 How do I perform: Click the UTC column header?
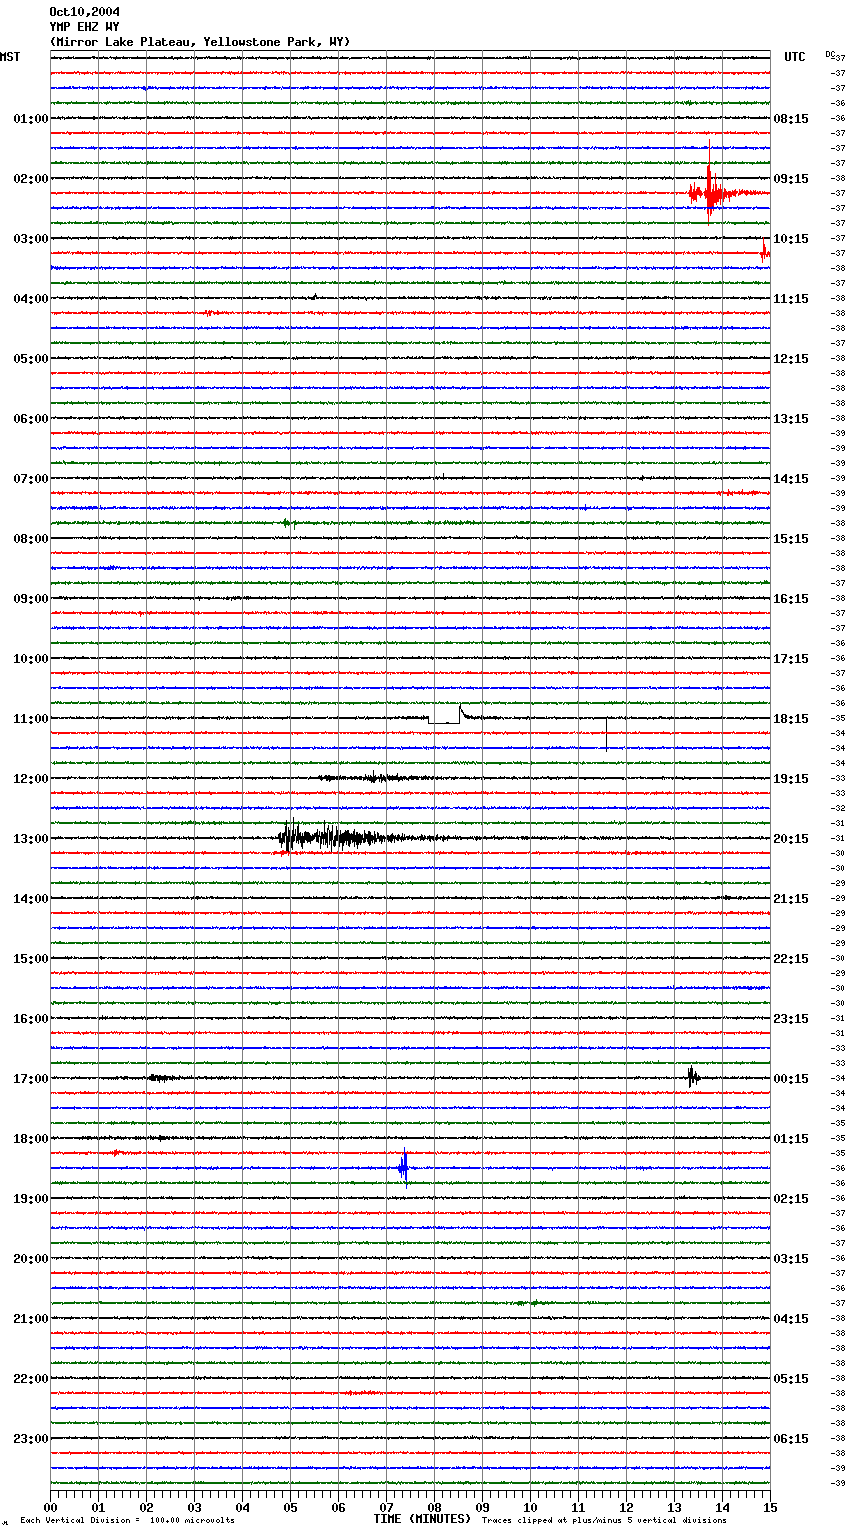click(795, 57)
